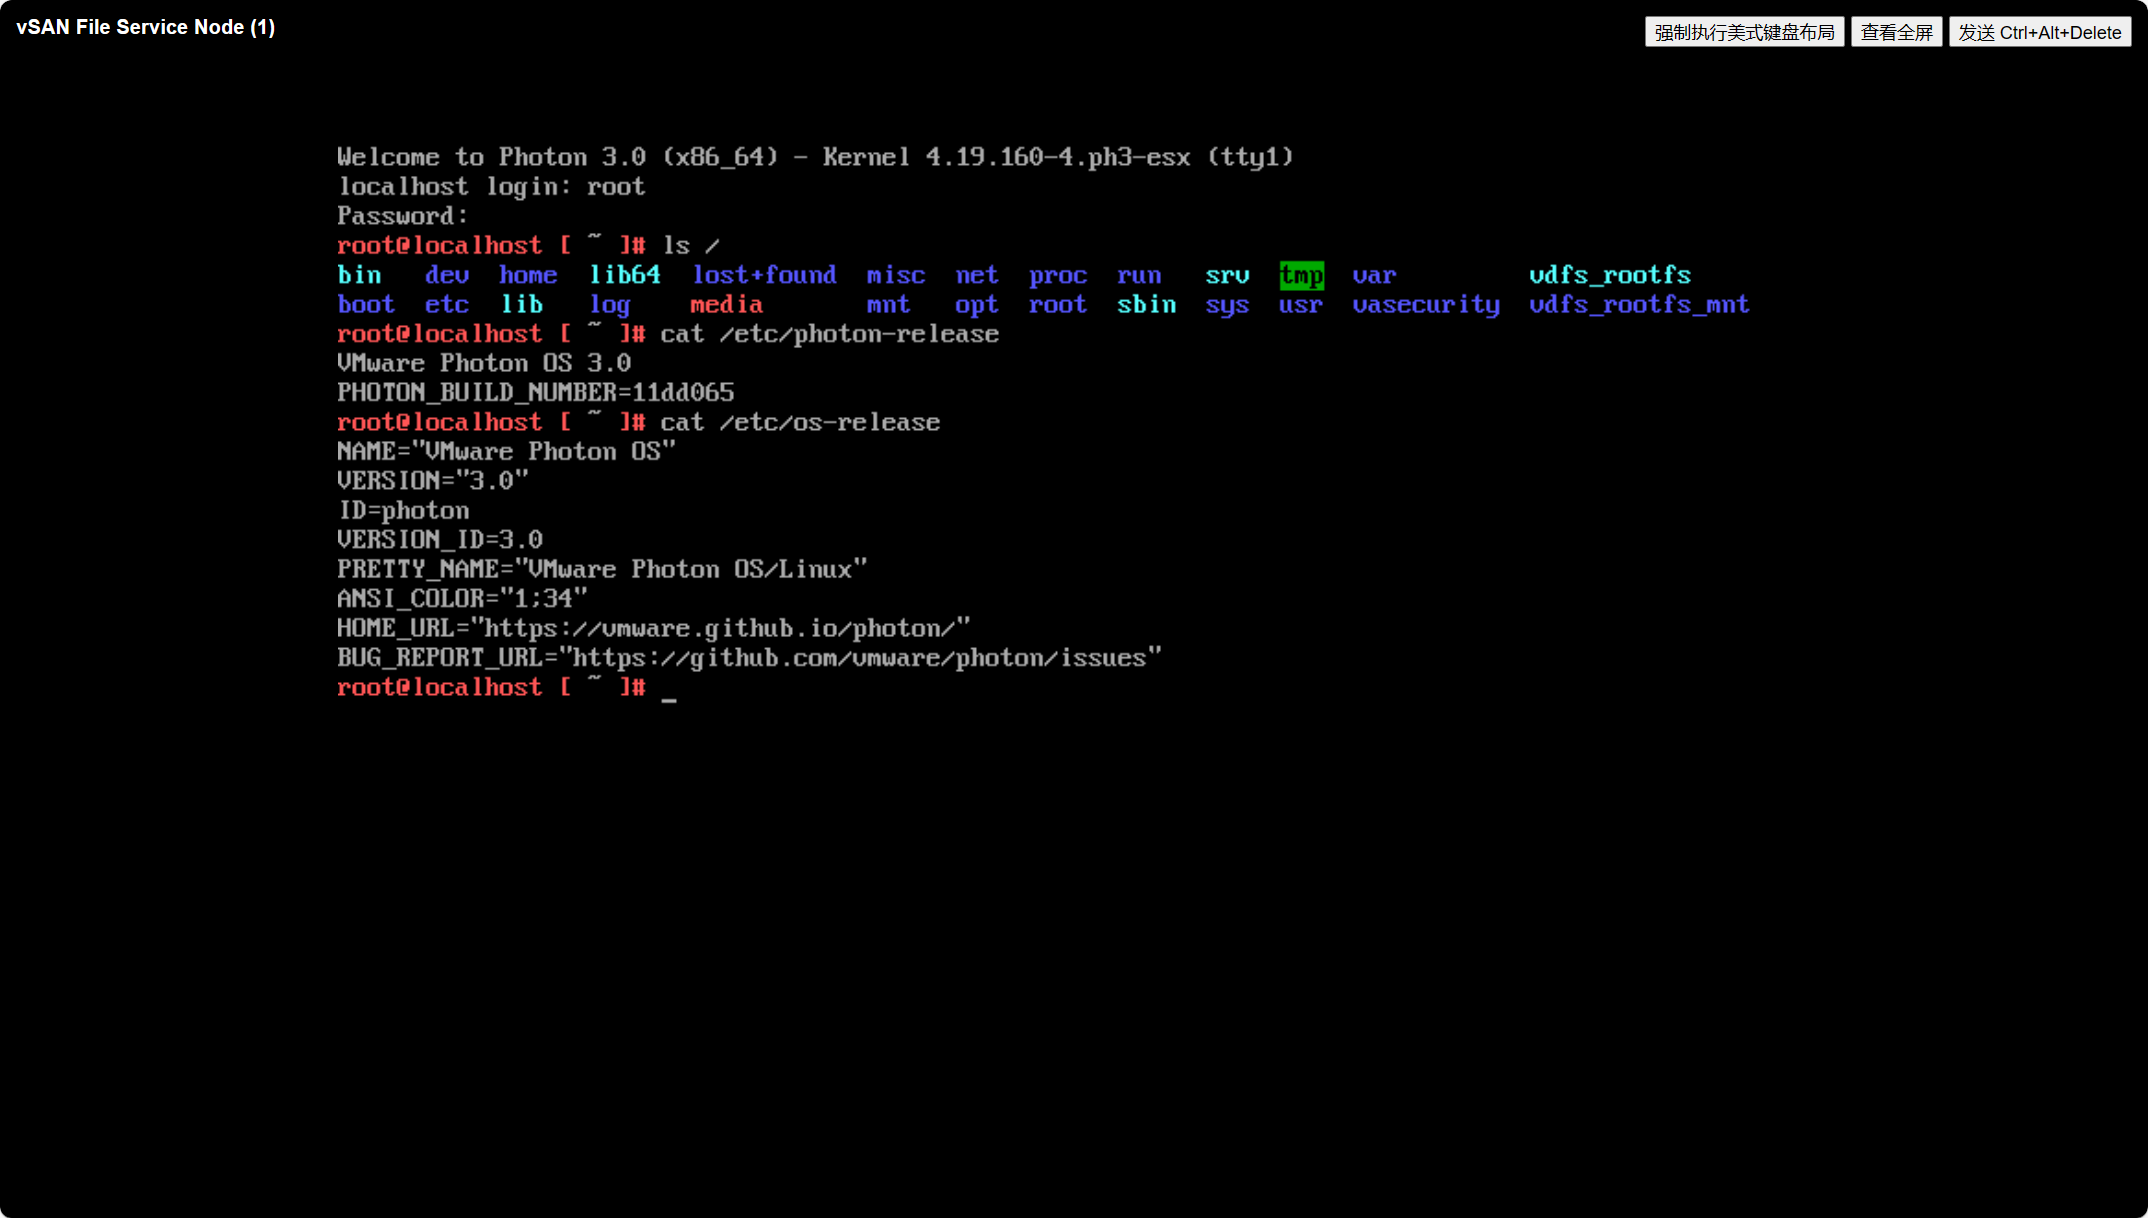Click the 'Password:' prompt line
2148x1218 pixels.
click(402, 216)
